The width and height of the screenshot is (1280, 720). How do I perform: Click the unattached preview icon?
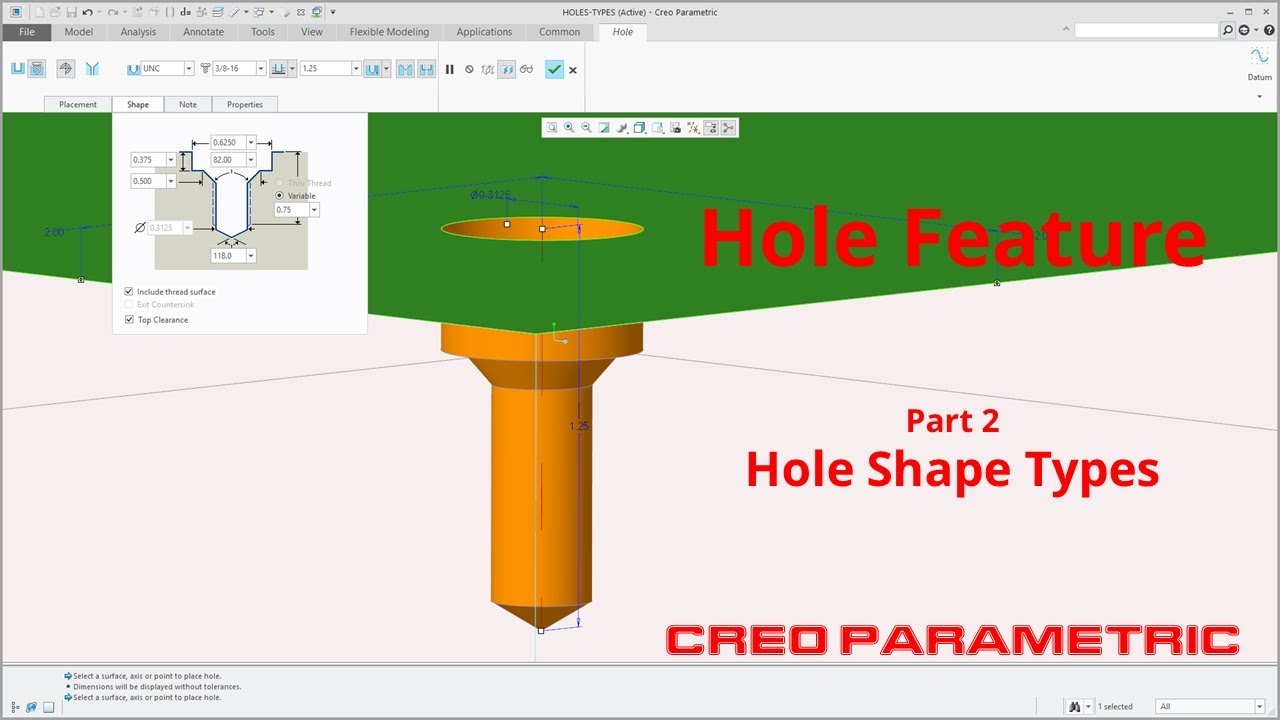pos(488,69)
